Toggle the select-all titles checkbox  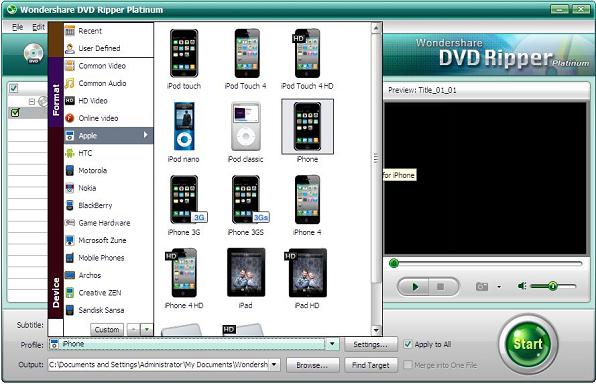pos(14,89)
